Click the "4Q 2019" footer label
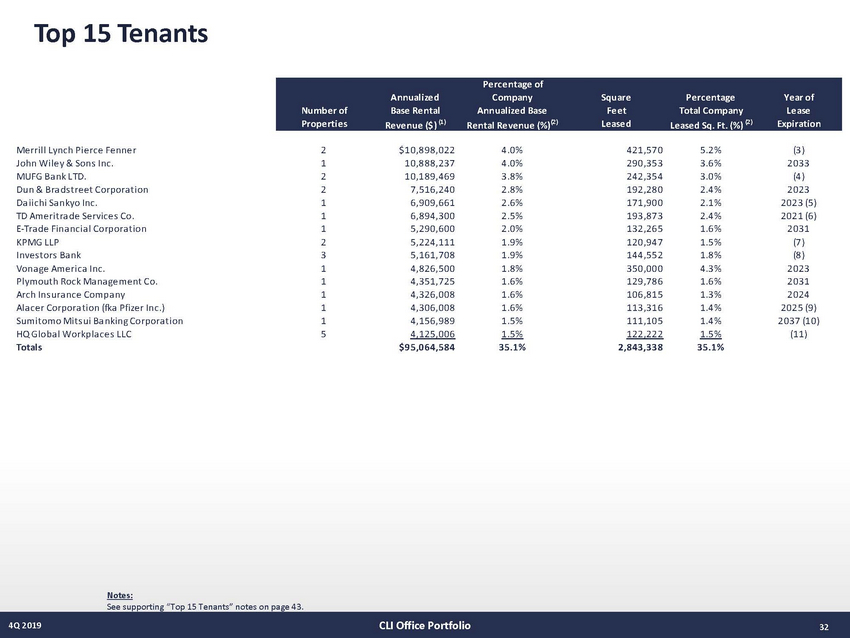This screenshot has height=638, width=850. [x=28, y=627]
